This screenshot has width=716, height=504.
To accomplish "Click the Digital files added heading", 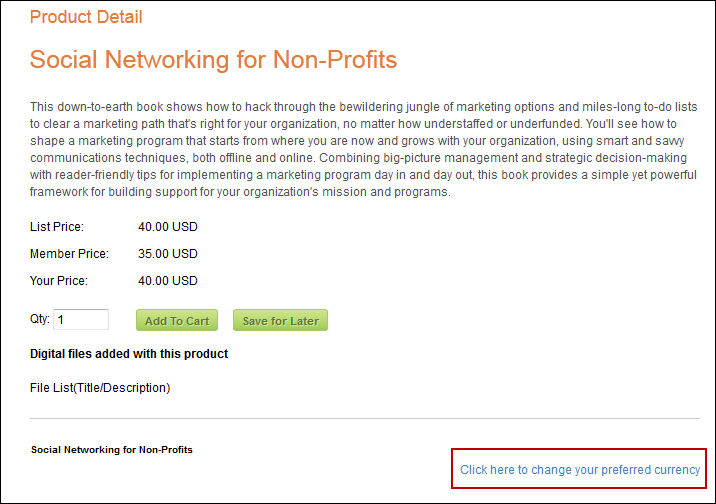I will [129, 354].
